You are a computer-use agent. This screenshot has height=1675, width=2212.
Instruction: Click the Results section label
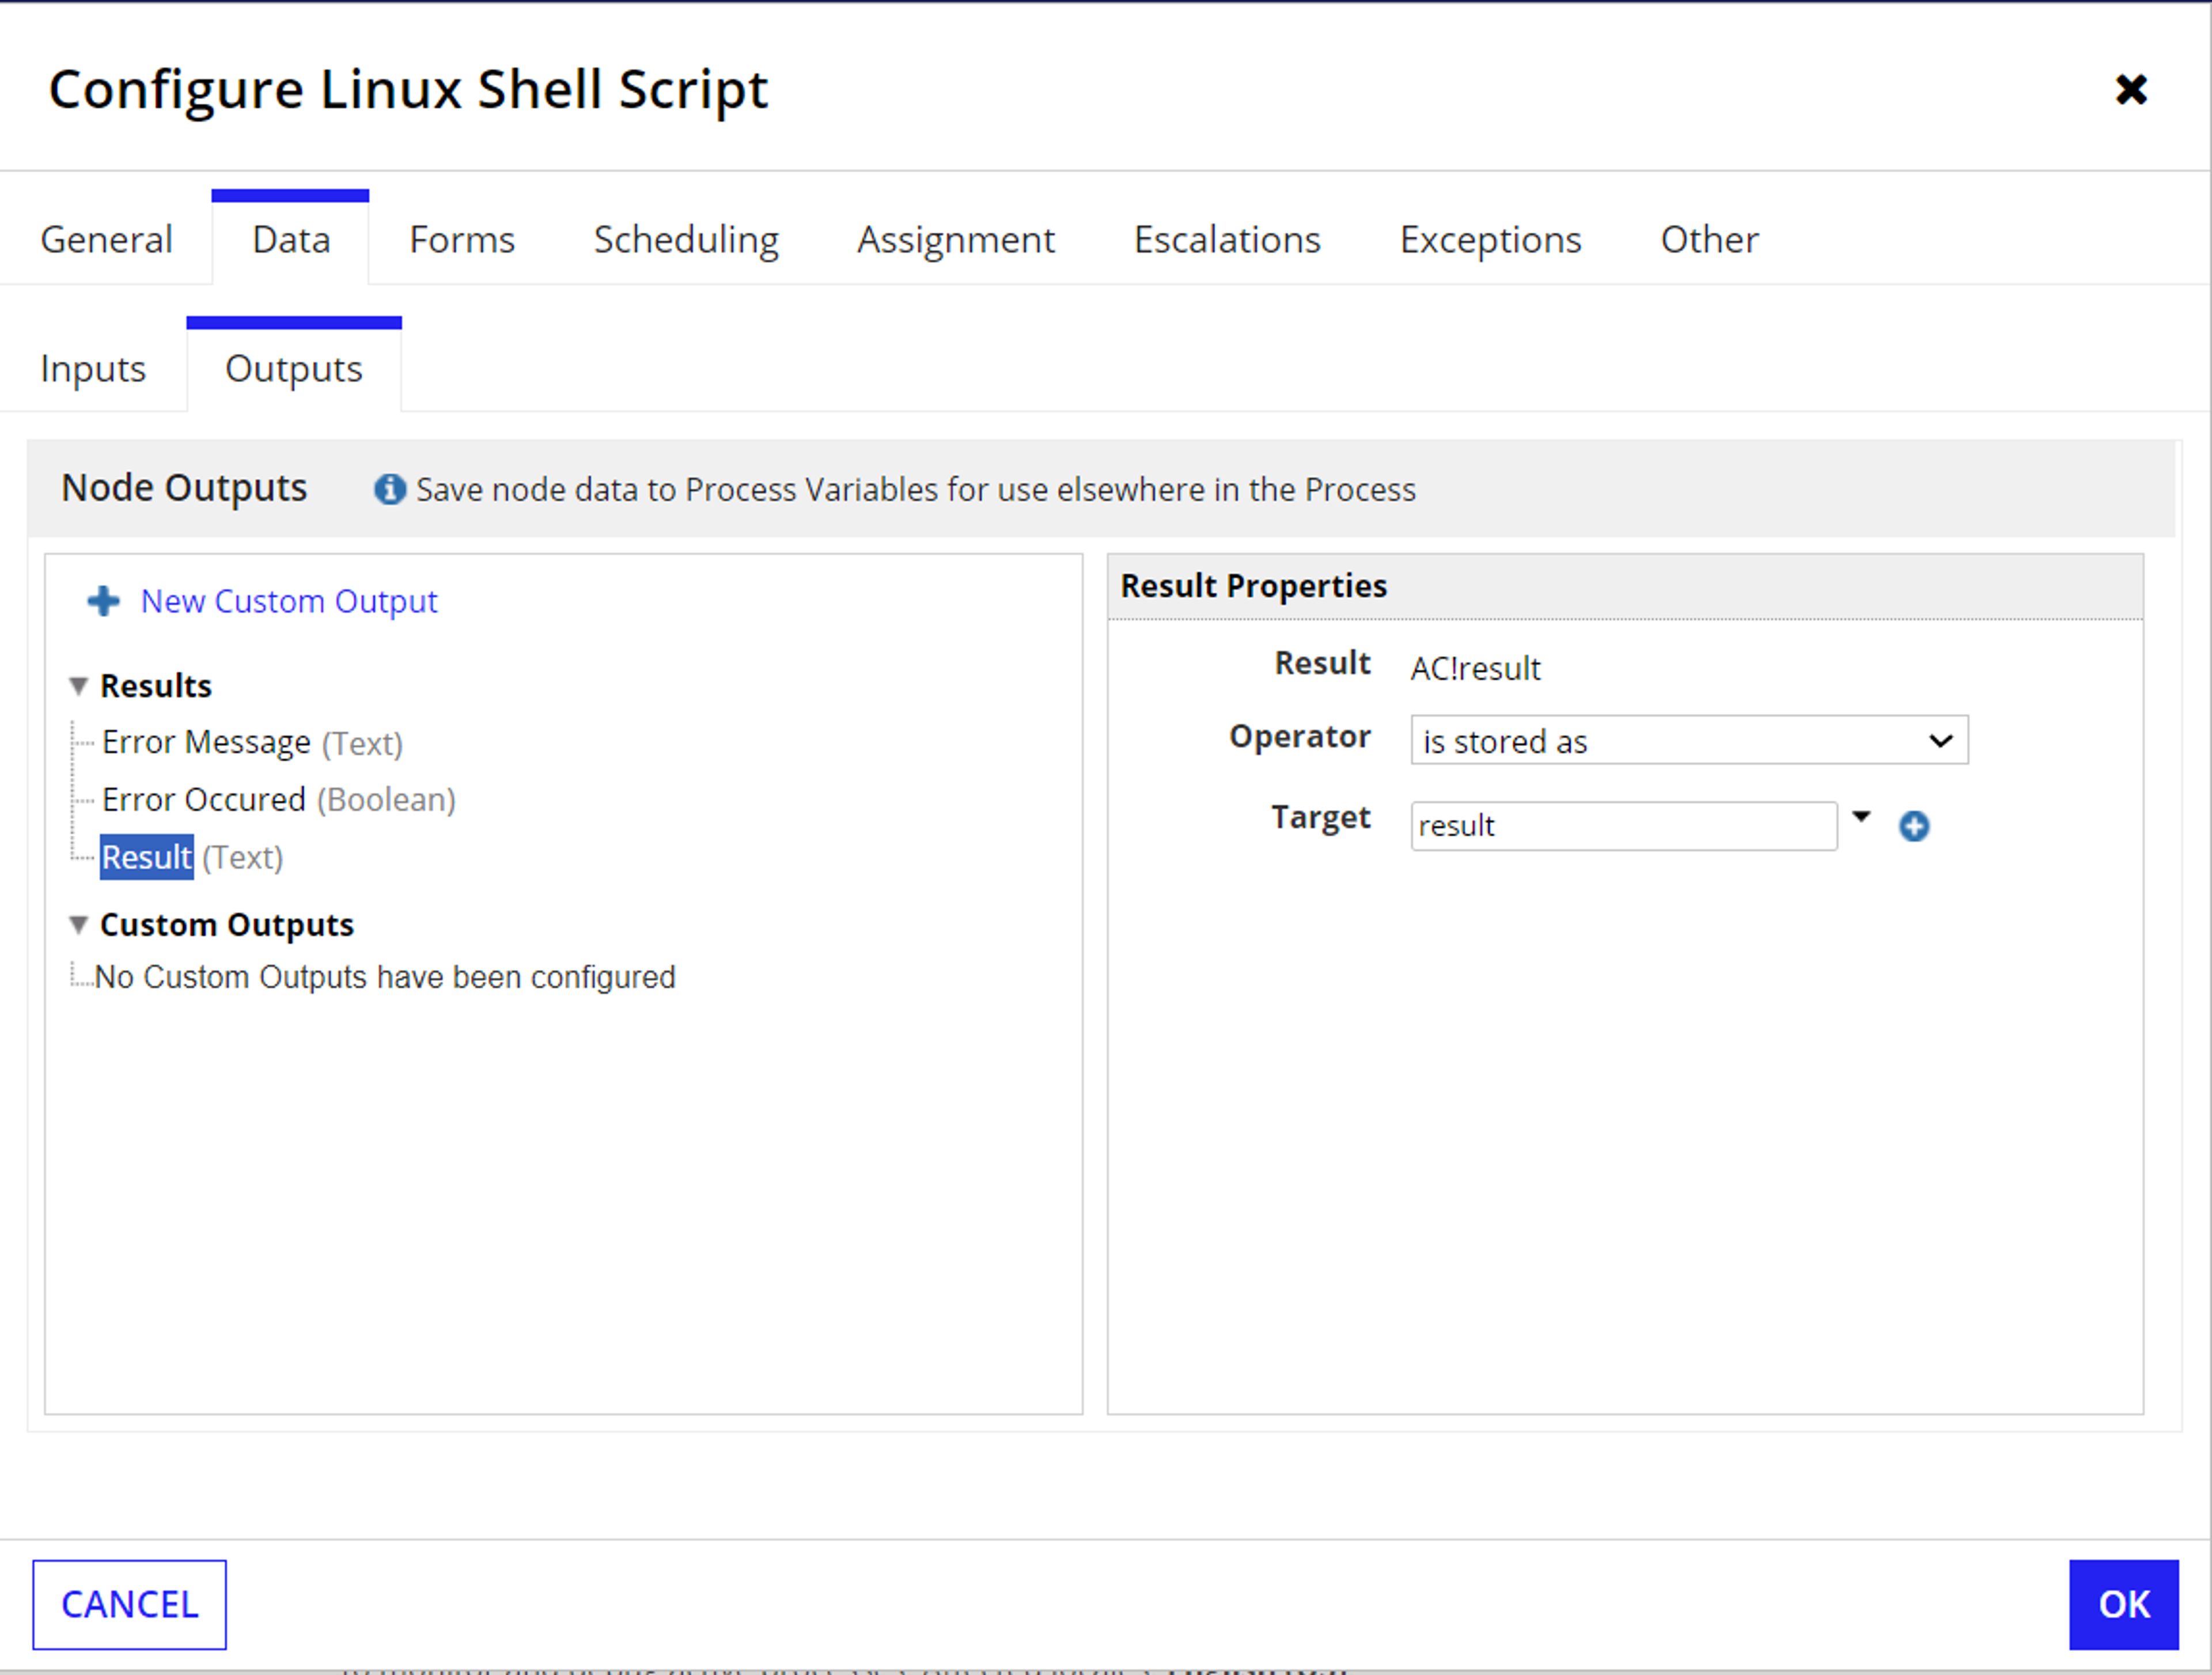pyautogui.click(x=156, y=686)
